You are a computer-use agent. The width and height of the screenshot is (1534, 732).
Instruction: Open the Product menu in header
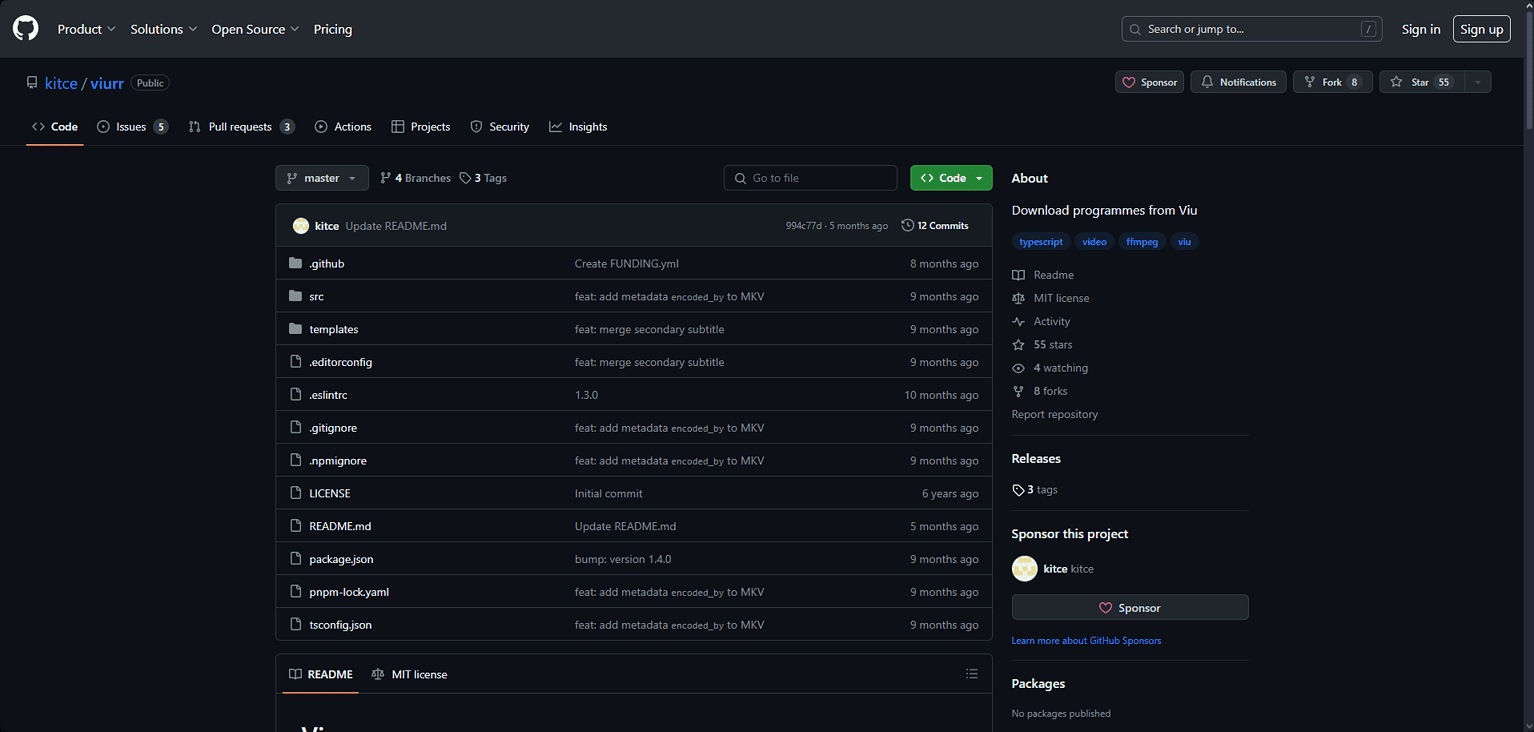point(86,29)
